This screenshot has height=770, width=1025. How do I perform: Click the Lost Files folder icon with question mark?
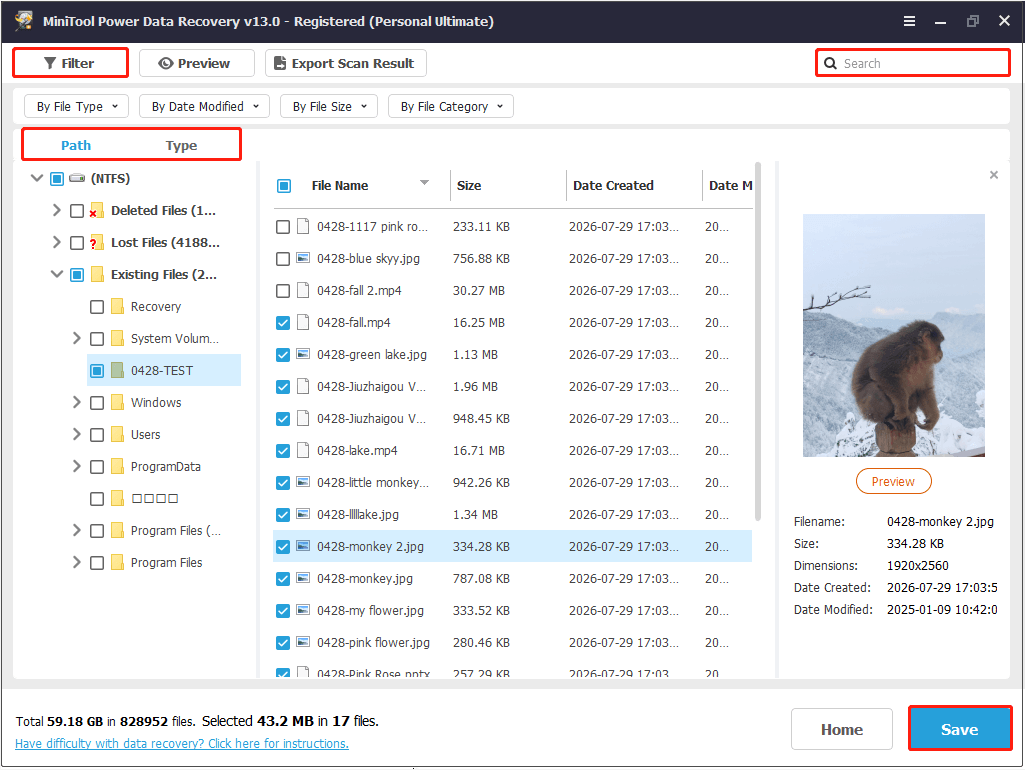97,243
